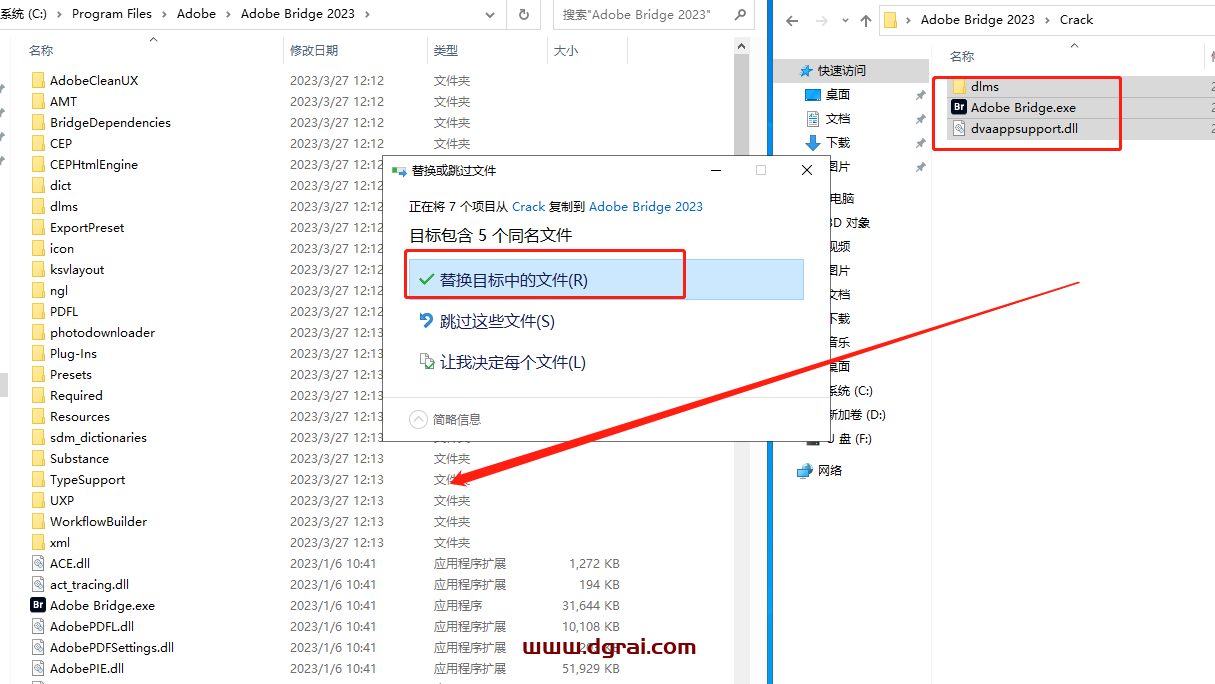1215x684 pixels.
Task: Open recent locations dropdown beside back arrow
Action: pos(843,19)
